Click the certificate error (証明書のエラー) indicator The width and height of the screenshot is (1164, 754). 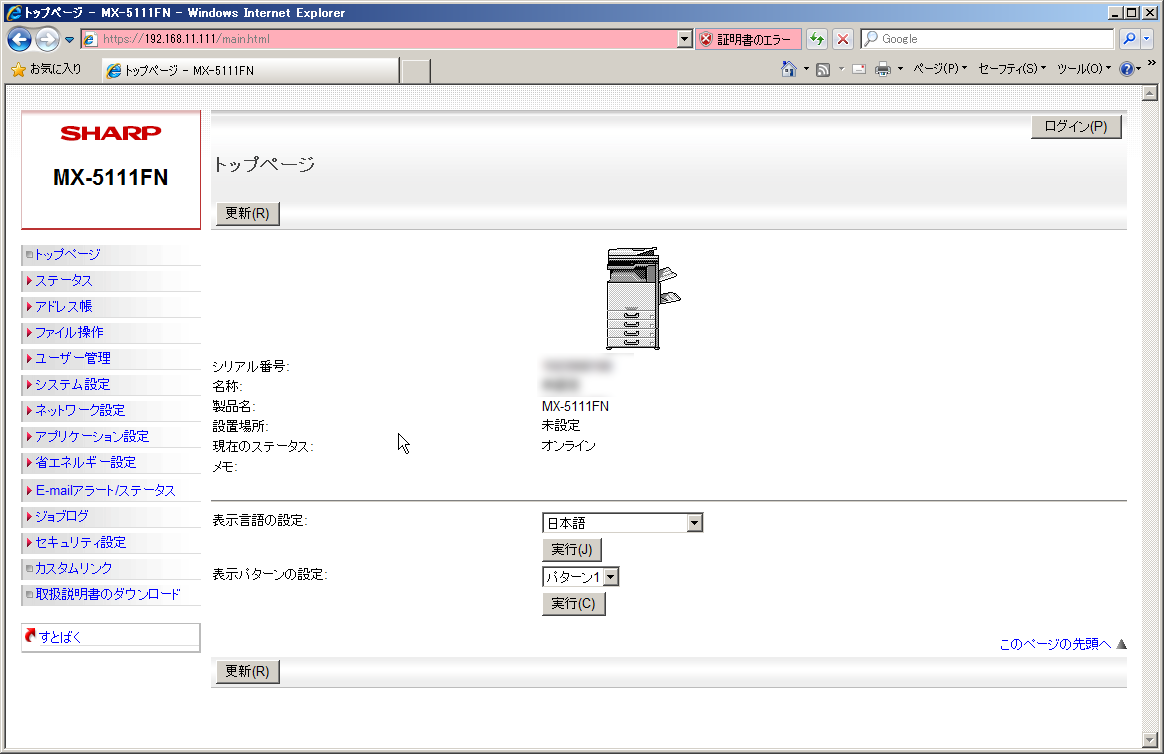(x=748, y=39)
